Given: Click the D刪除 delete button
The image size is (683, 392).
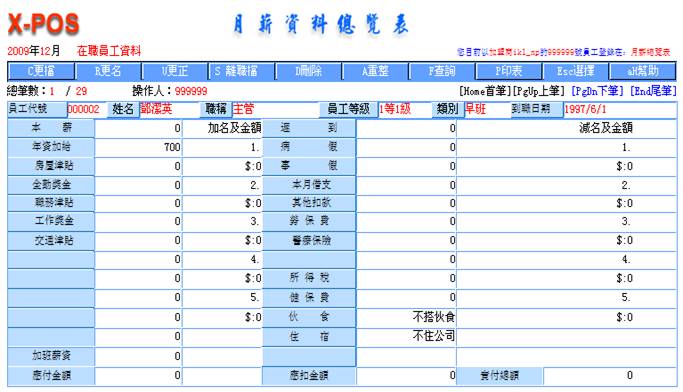Looking at the screenshot, I should [308, 71].
